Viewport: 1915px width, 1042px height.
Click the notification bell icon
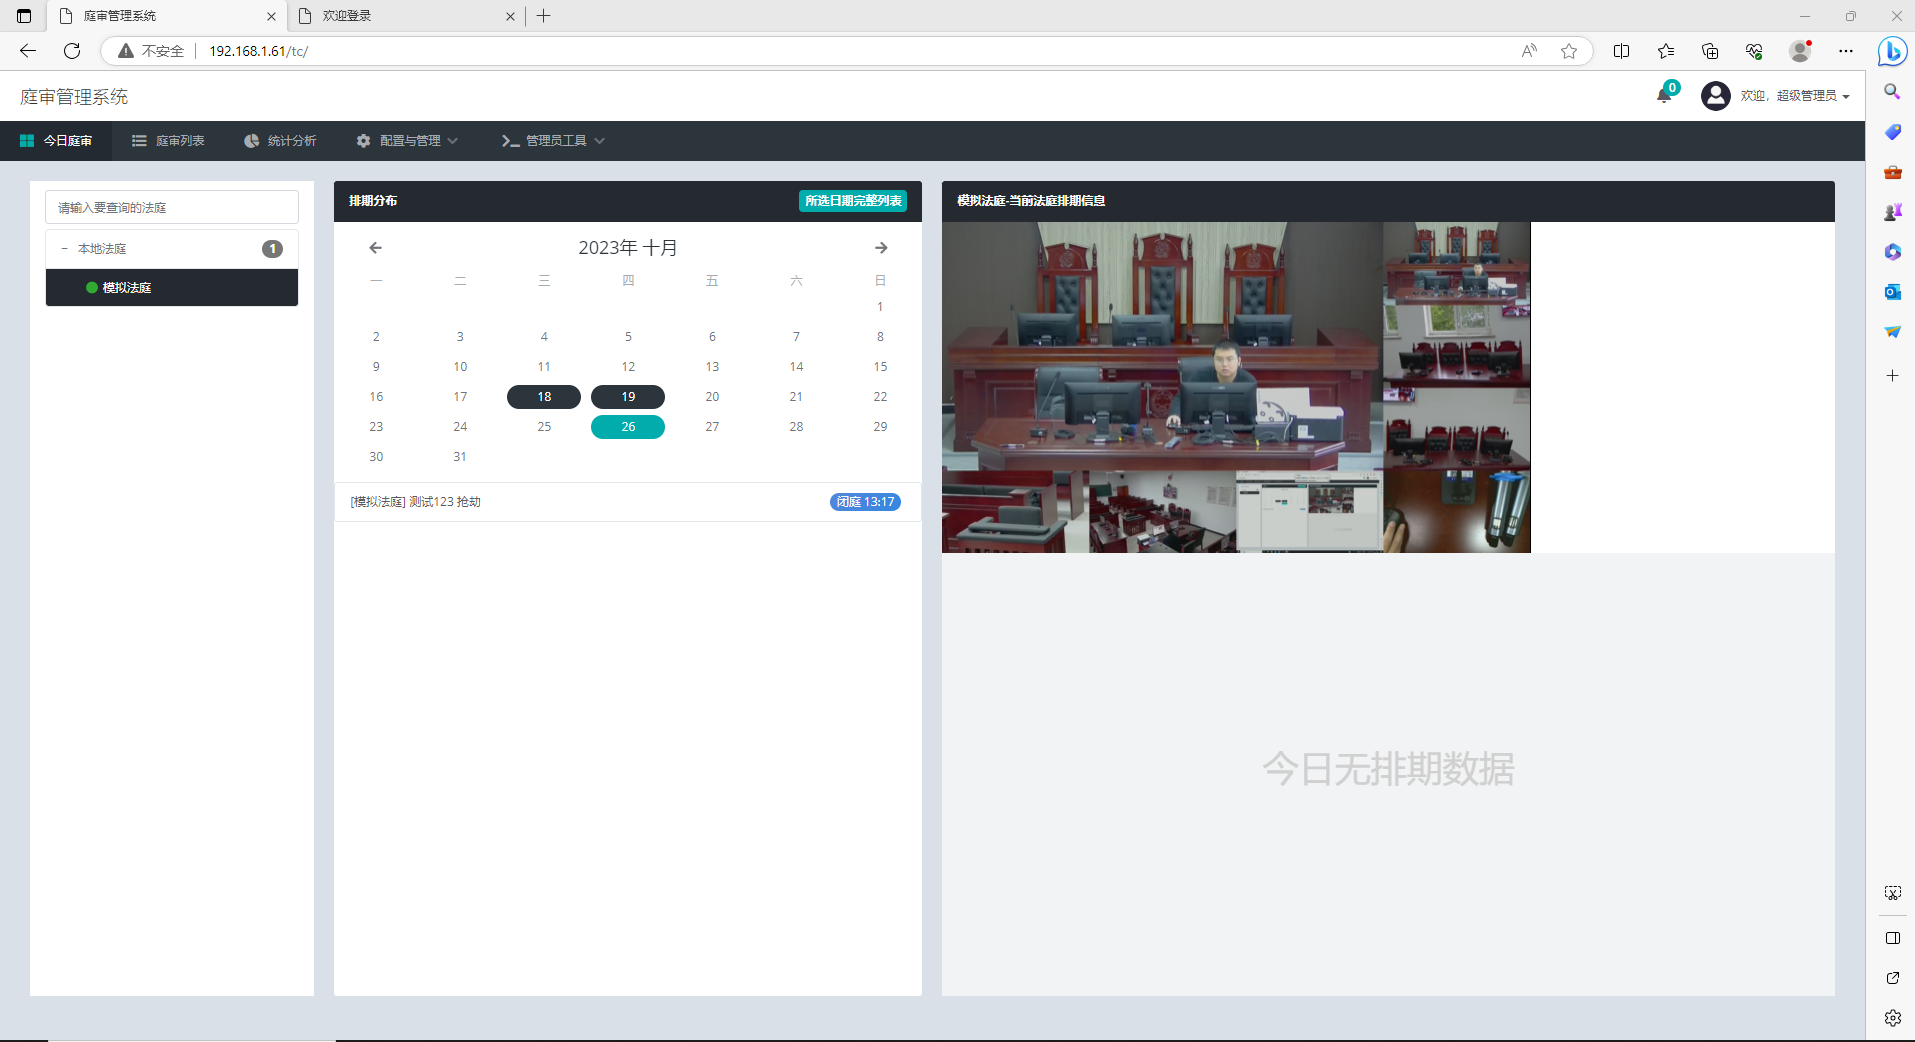click(1664, 95)
